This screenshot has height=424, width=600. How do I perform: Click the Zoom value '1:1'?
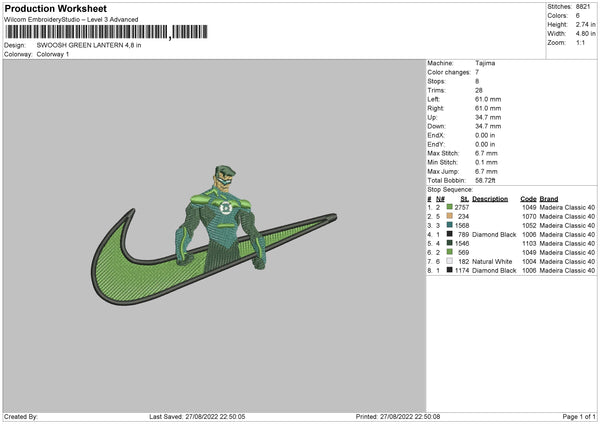point(580,42)
